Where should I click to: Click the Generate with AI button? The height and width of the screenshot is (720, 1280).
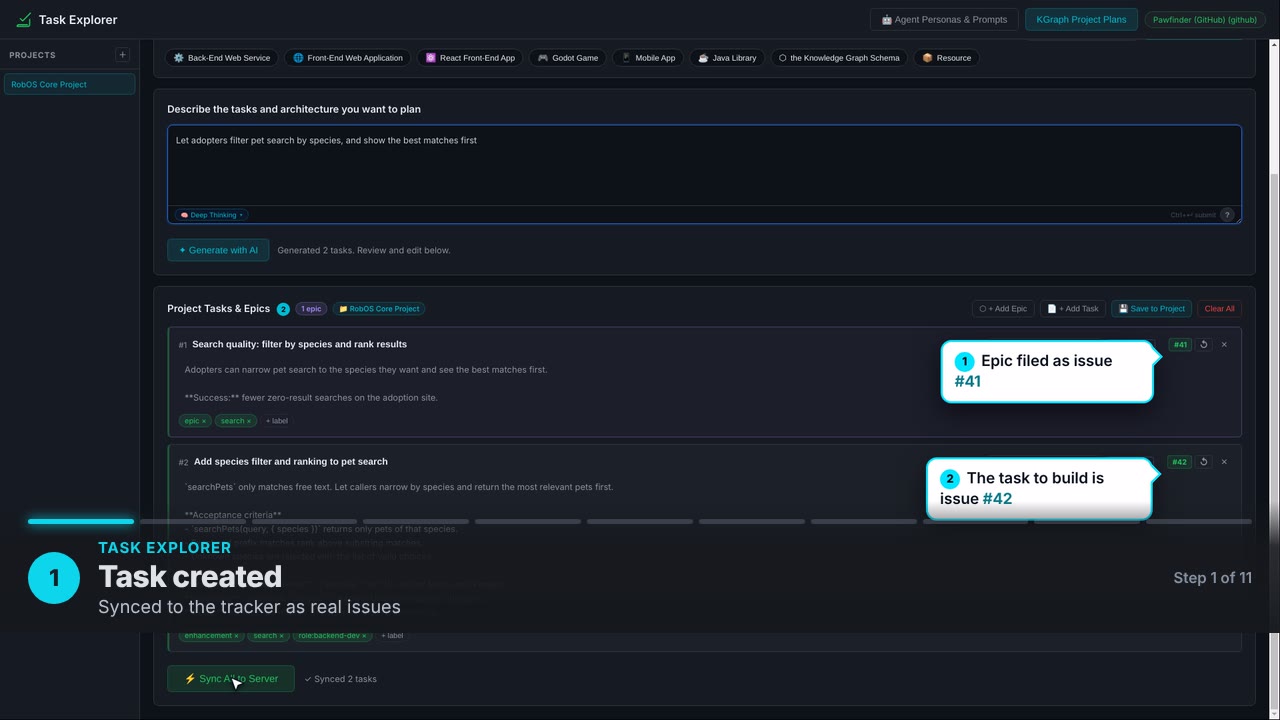[x=218, y=250]
